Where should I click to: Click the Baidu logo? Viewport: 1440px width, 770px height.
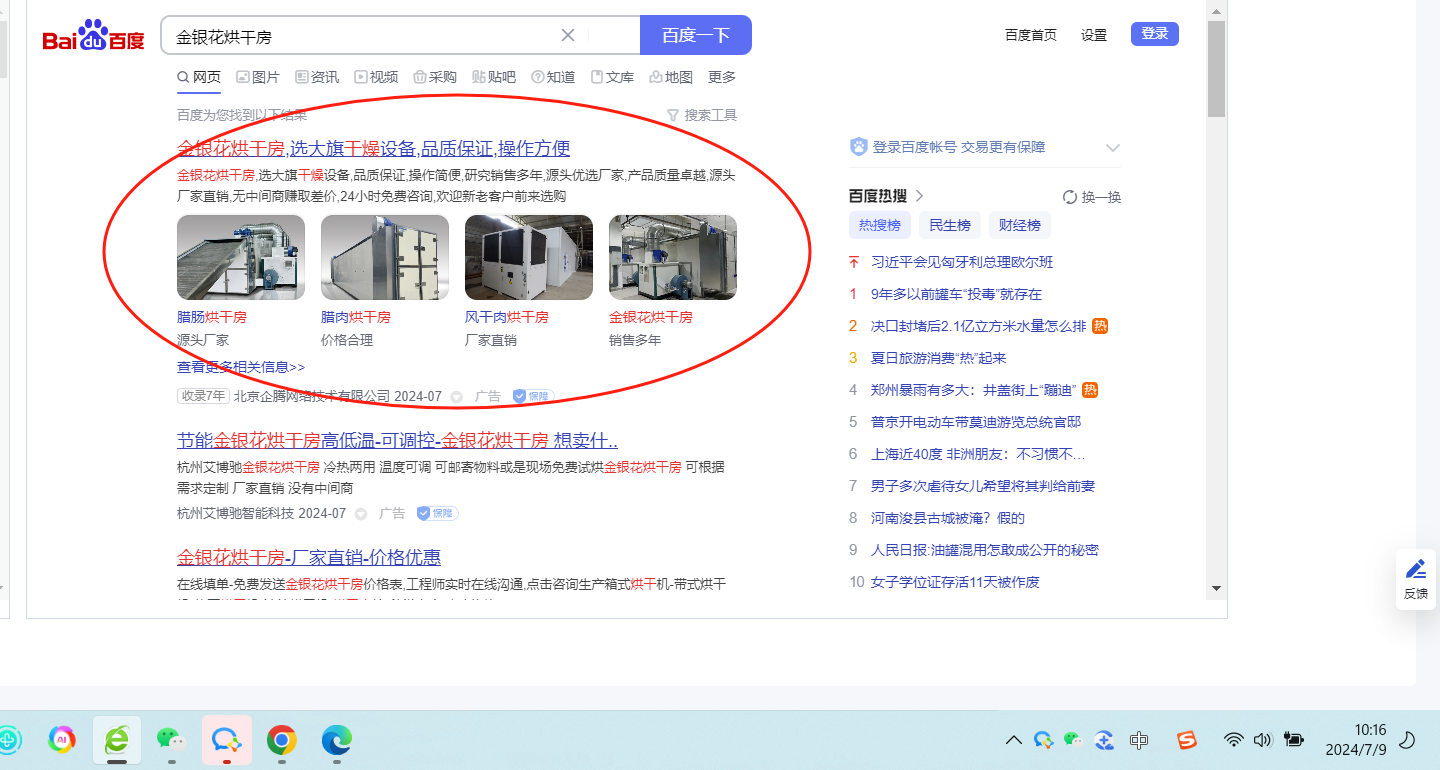(94, 36)
